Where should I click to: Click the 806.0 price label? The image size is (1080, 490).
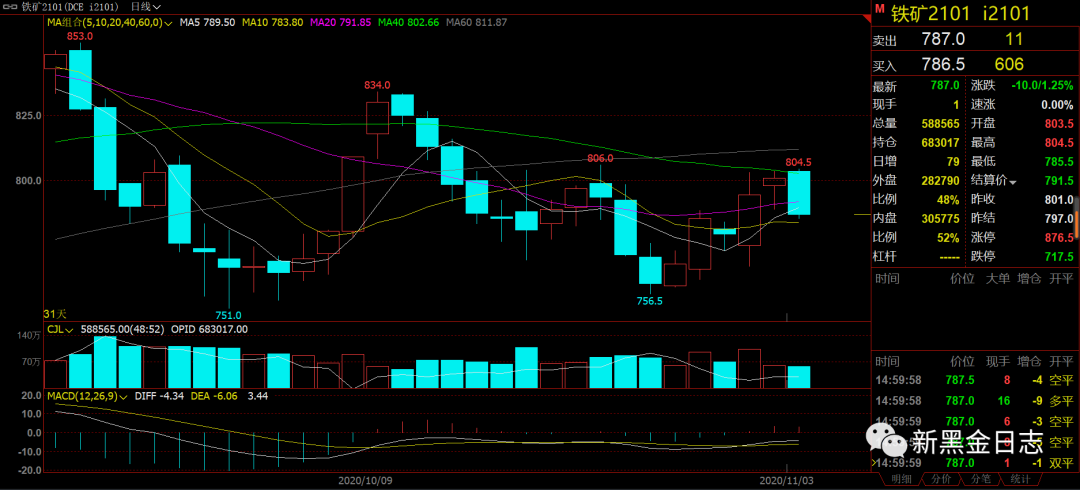tap(600, 158)
